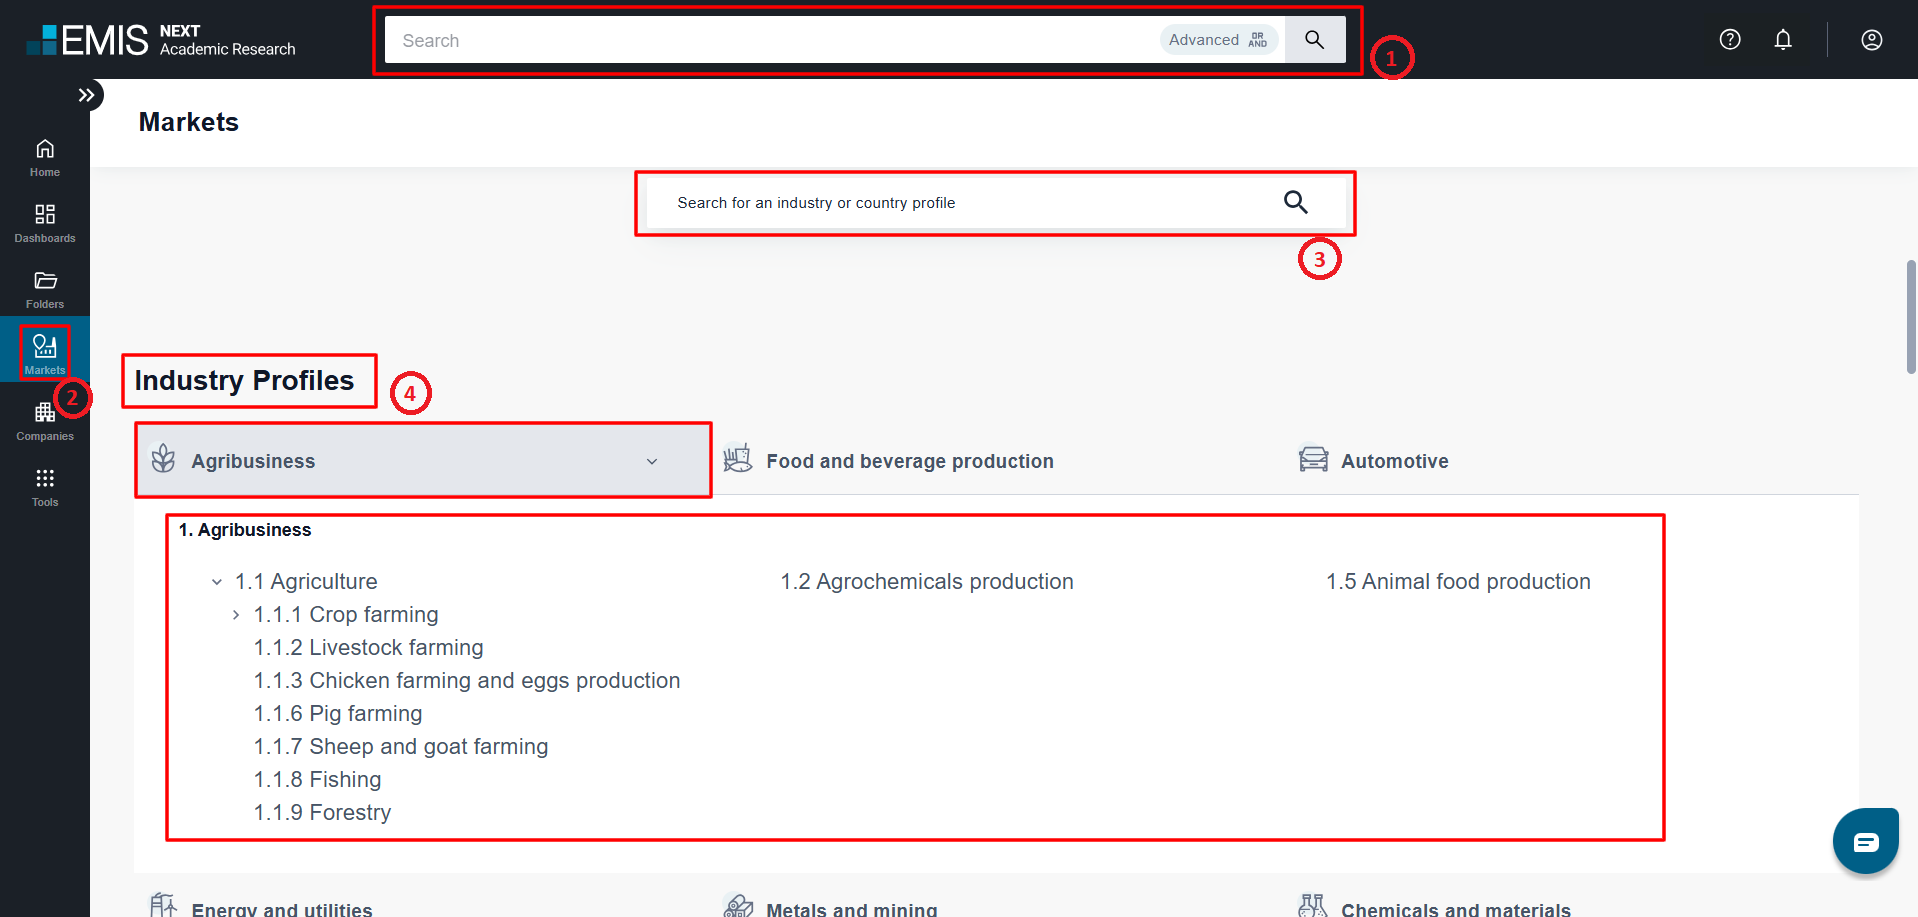
Task: Open 1.1.8 Fishing
Action: click(317, 780)
